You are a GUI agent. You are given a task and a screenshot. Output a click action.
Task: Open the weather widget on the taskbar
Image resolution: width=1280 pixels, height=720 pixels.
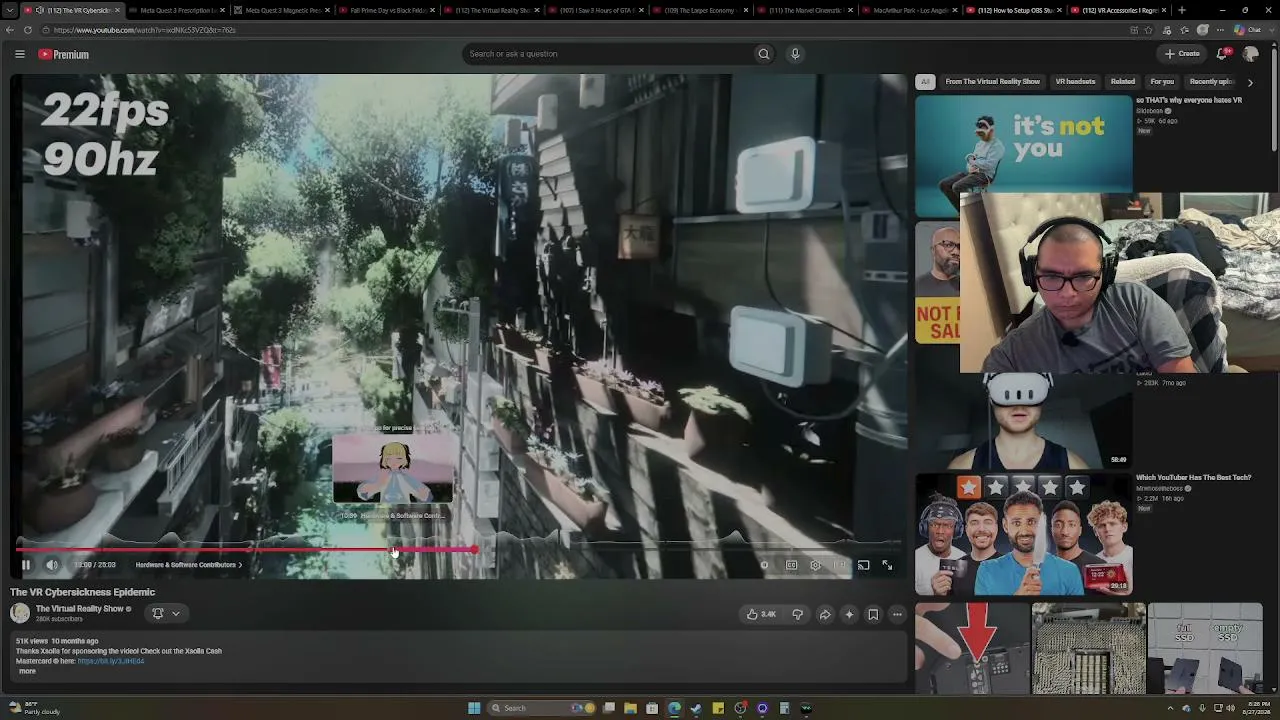click(x=35, y=708)
